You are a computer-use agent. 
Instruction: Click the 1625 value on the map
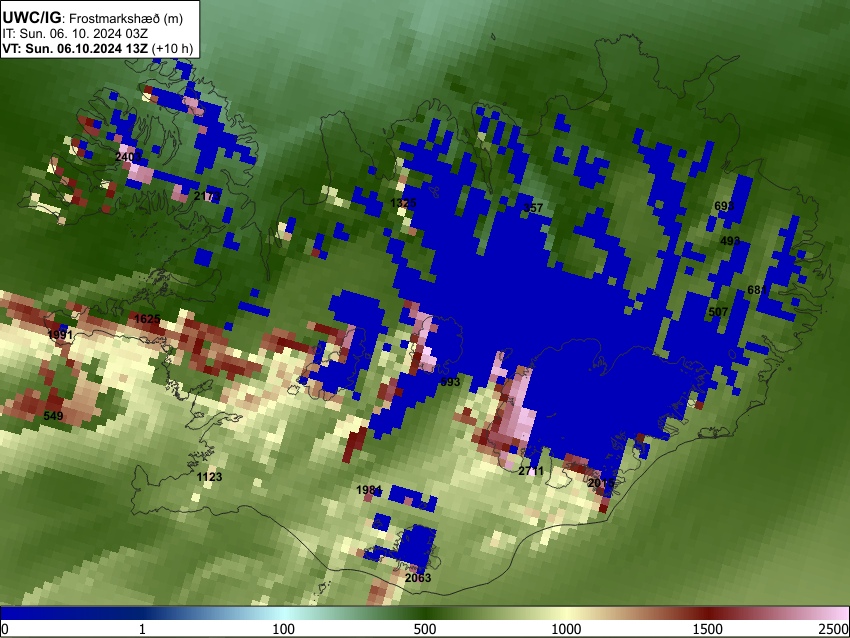[x=147, y=319]
